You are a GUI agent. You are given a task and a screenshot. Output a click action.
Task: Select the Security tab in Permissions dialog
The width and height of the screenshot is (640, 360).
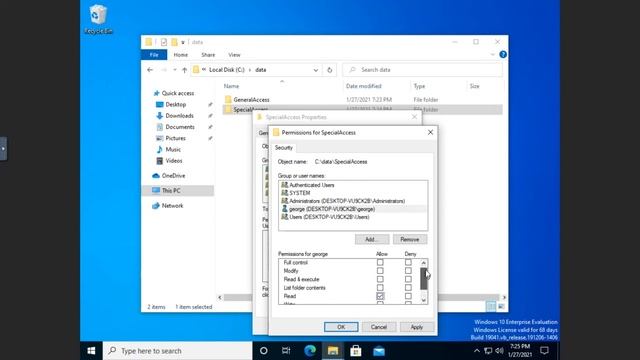[284, 148]
